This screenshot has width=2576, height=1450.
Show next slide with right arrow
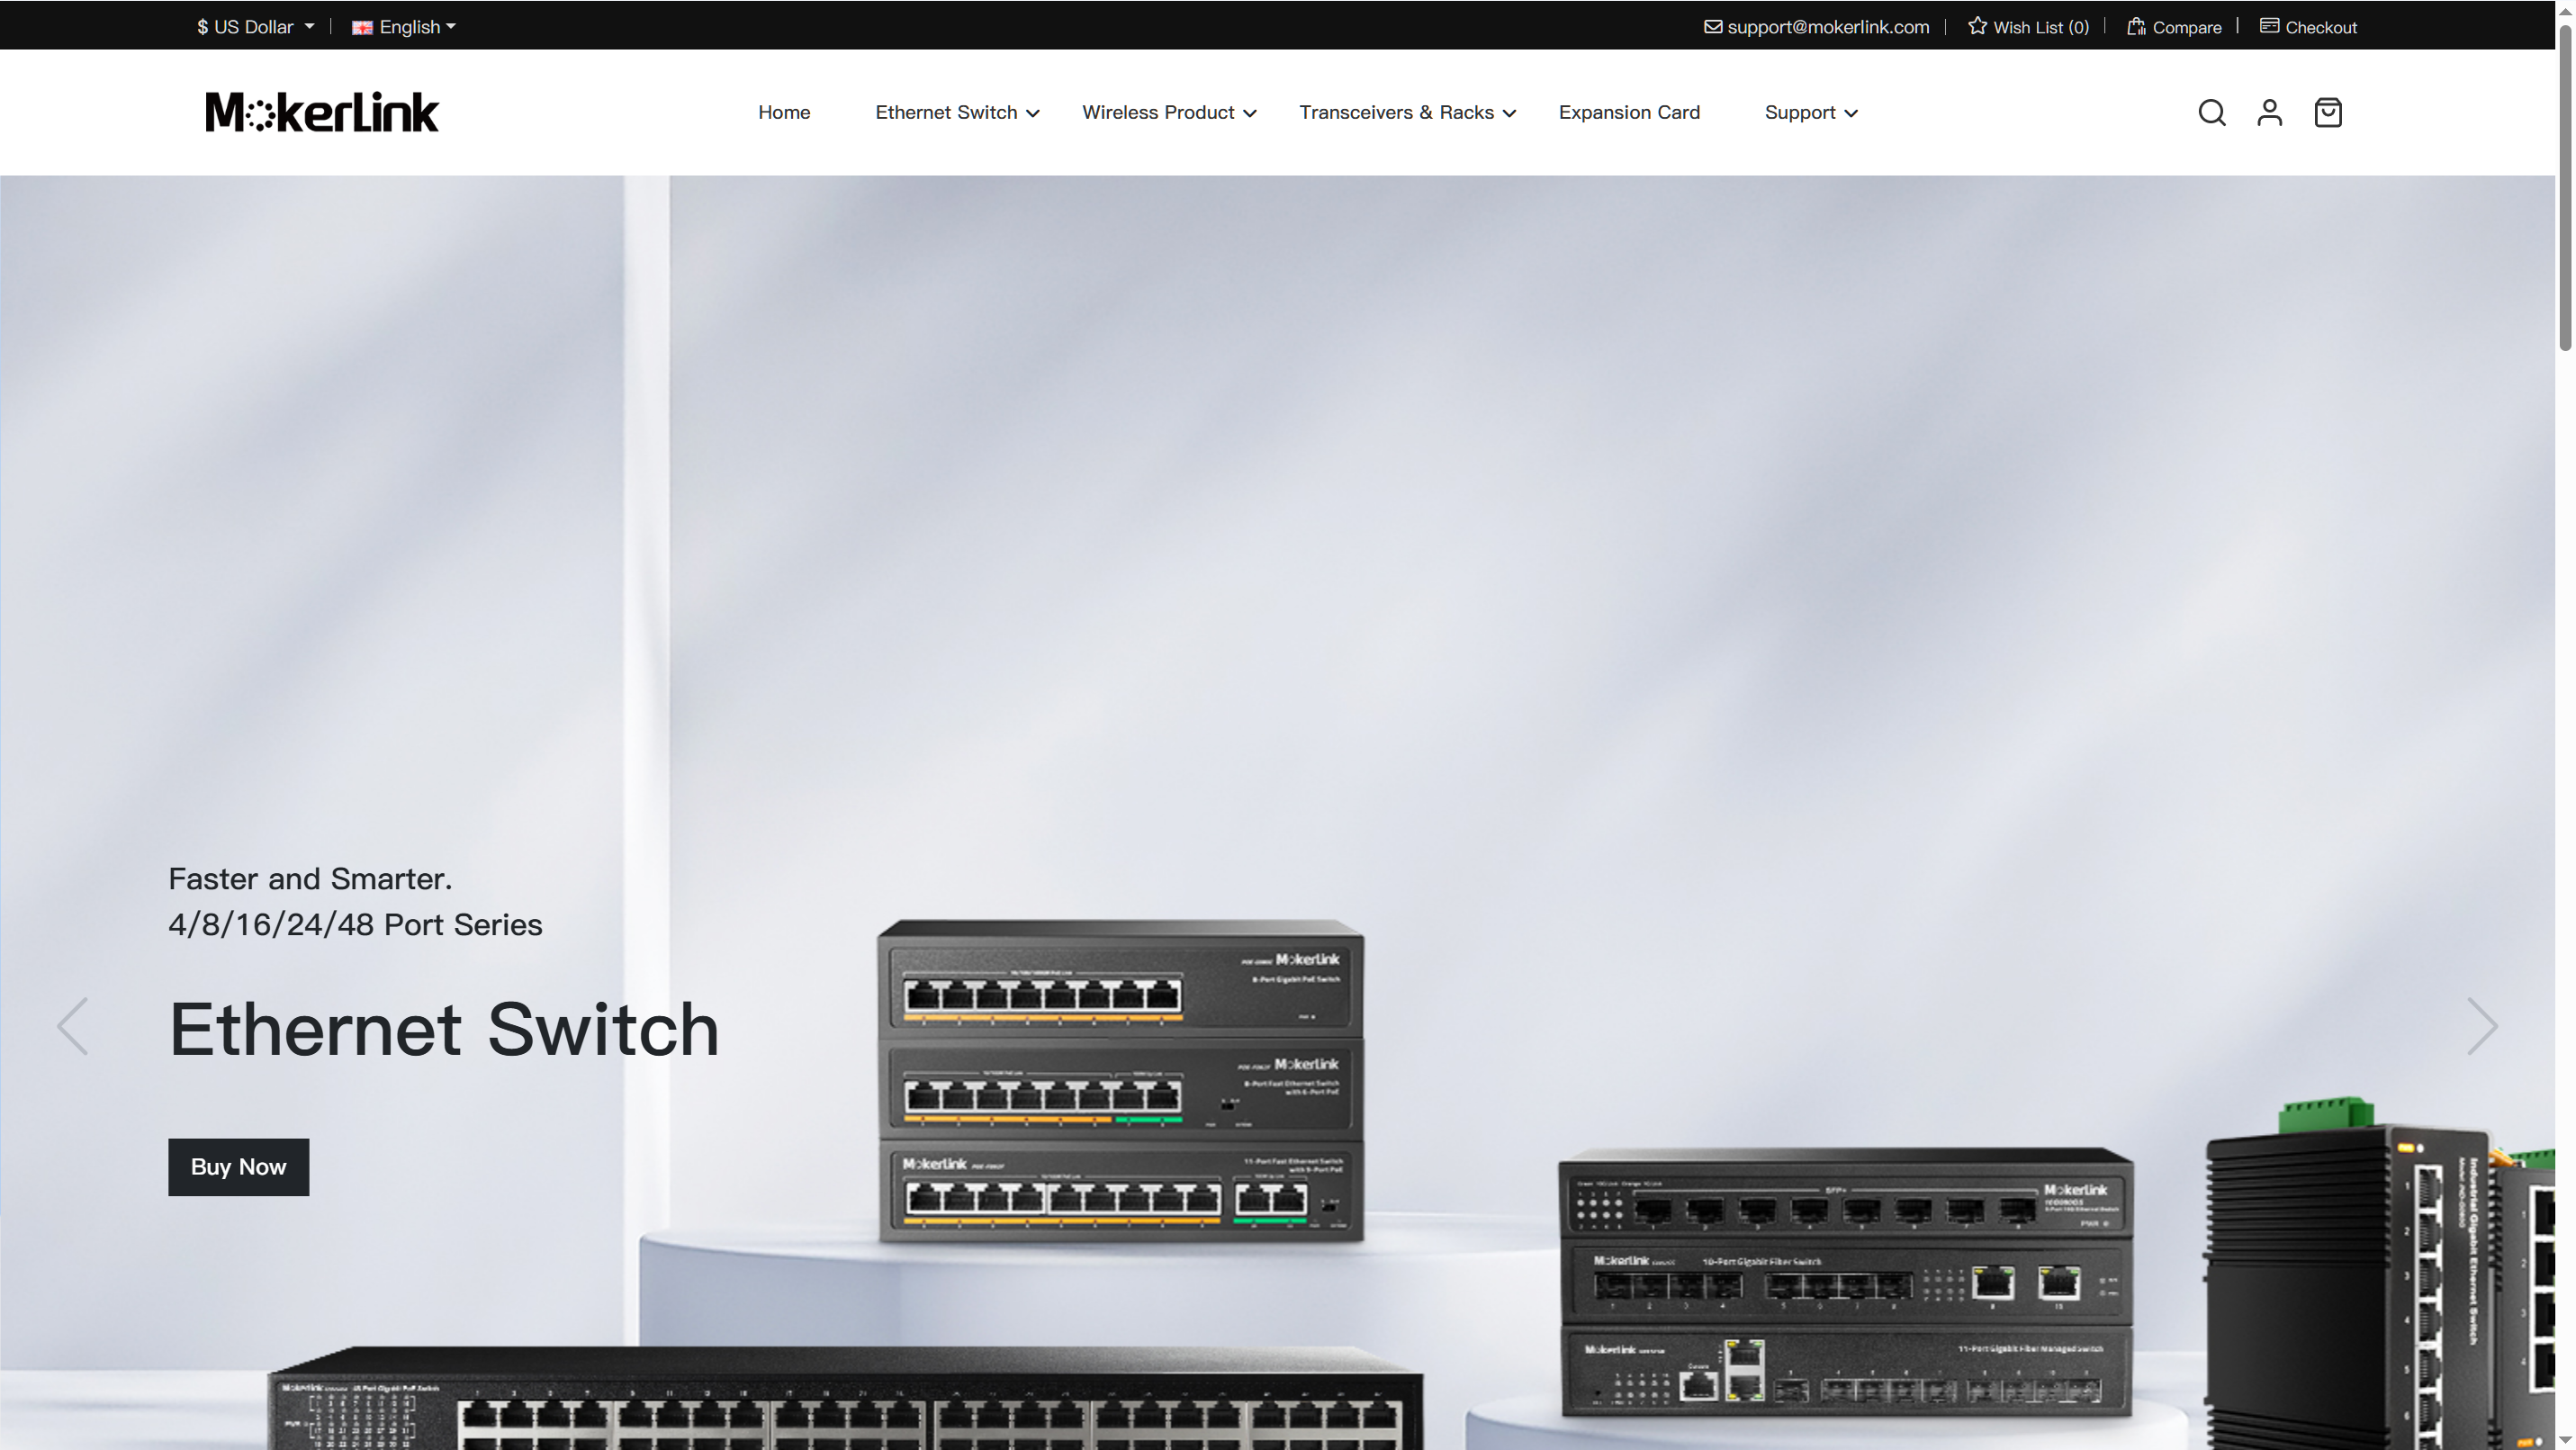pyautogui.click(x=2482, y=1026)
